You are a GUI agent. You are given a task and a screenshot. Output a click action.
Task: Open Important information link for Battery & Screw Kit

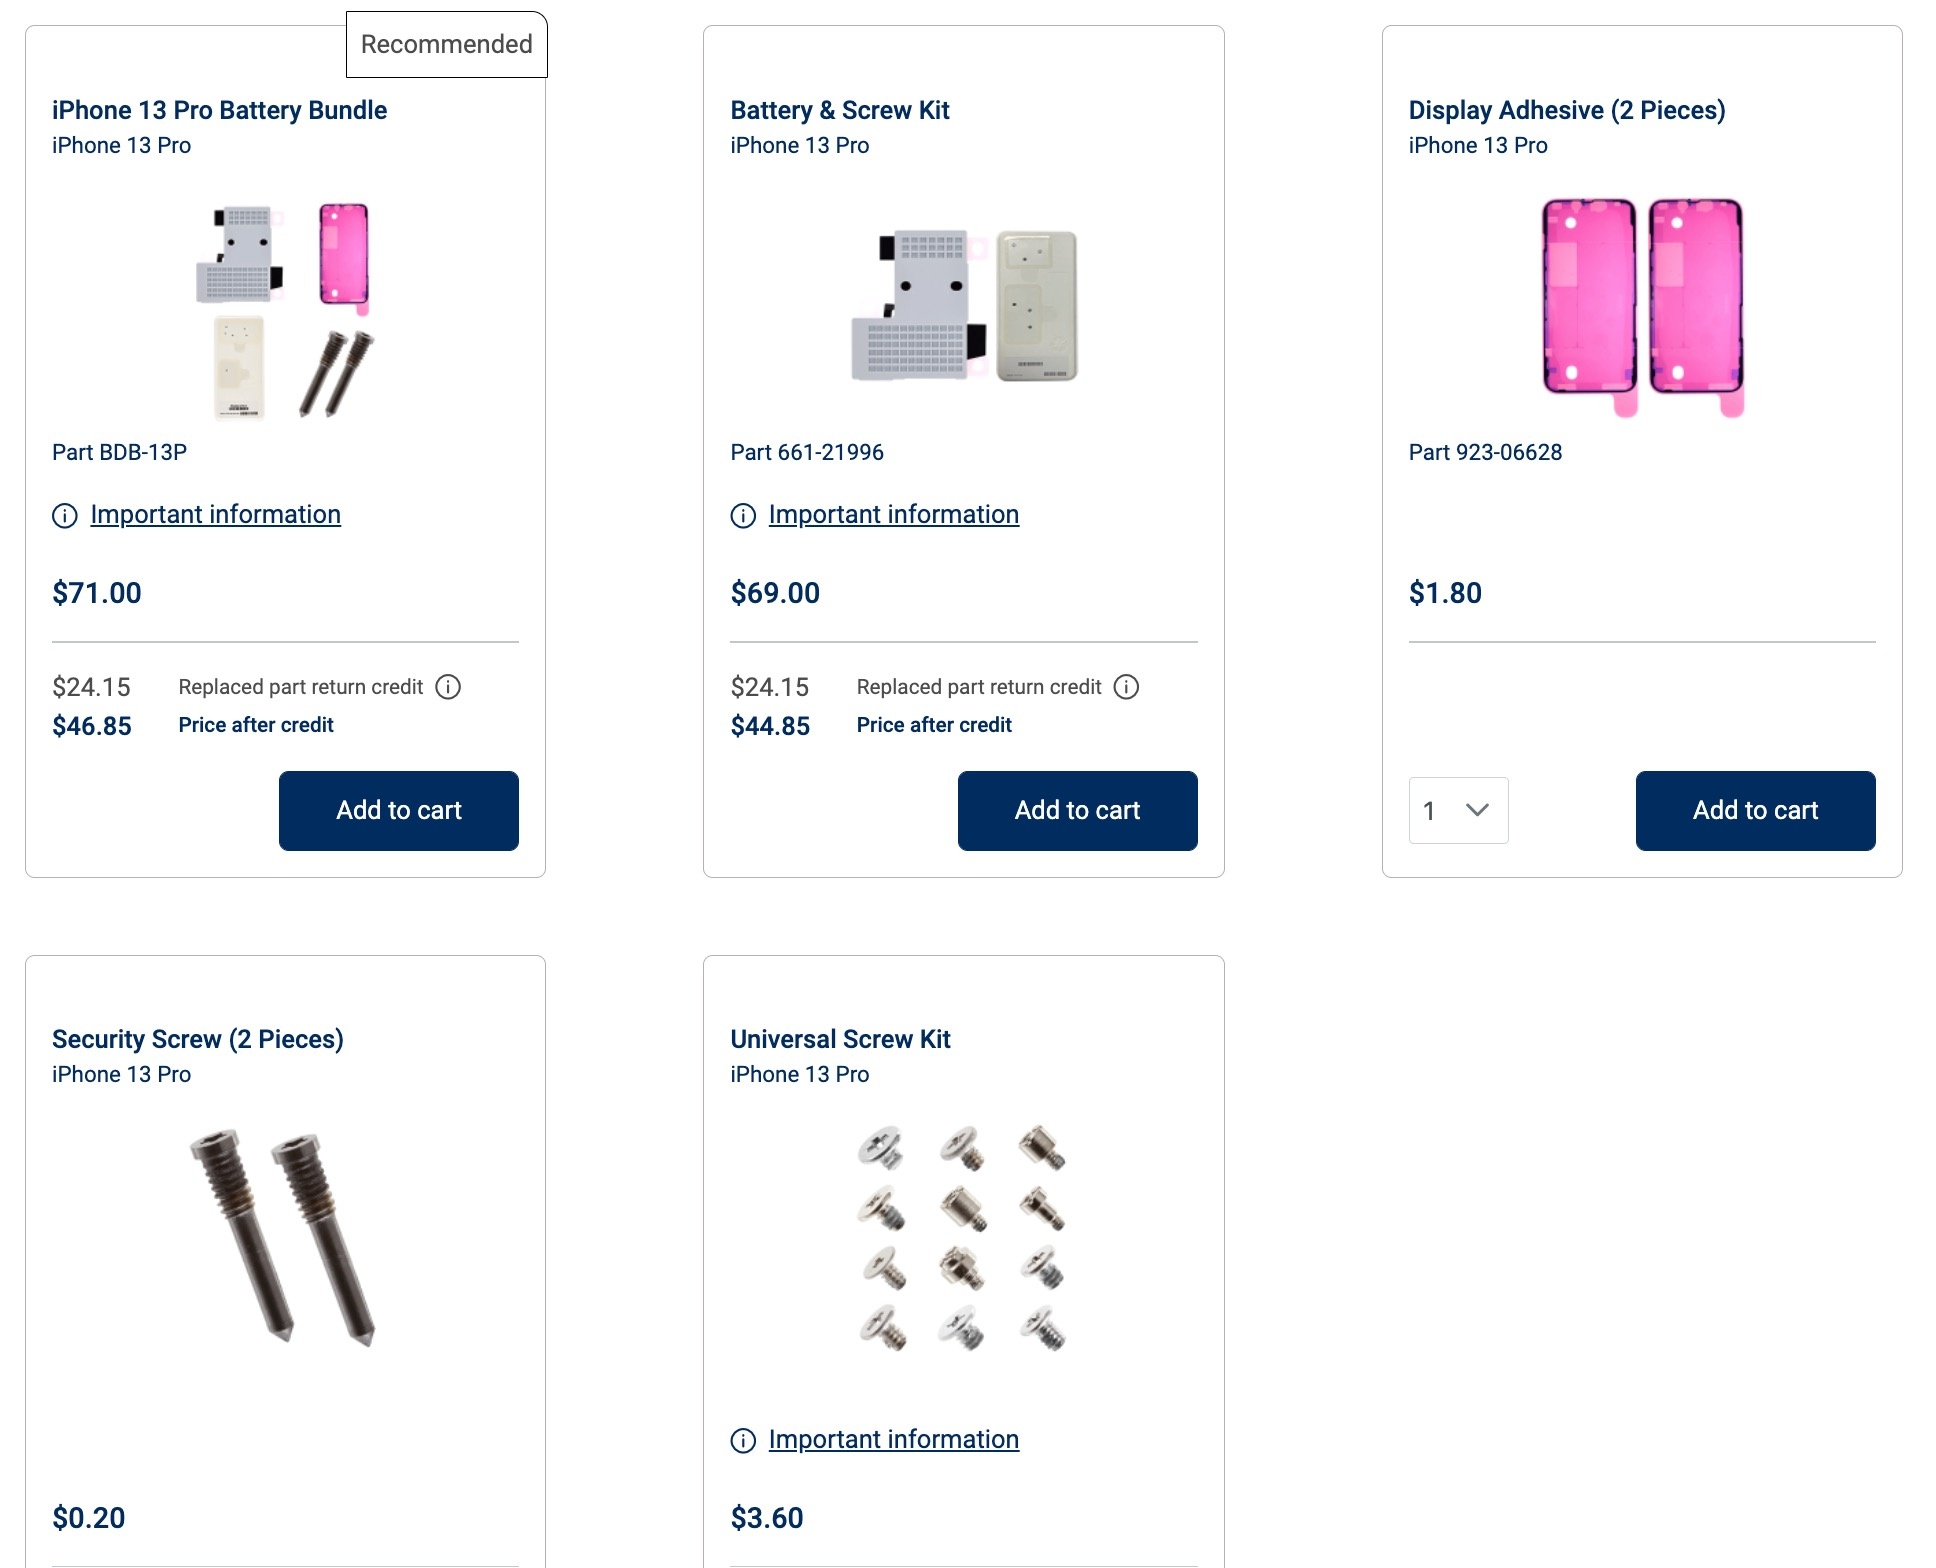point(893,515)
